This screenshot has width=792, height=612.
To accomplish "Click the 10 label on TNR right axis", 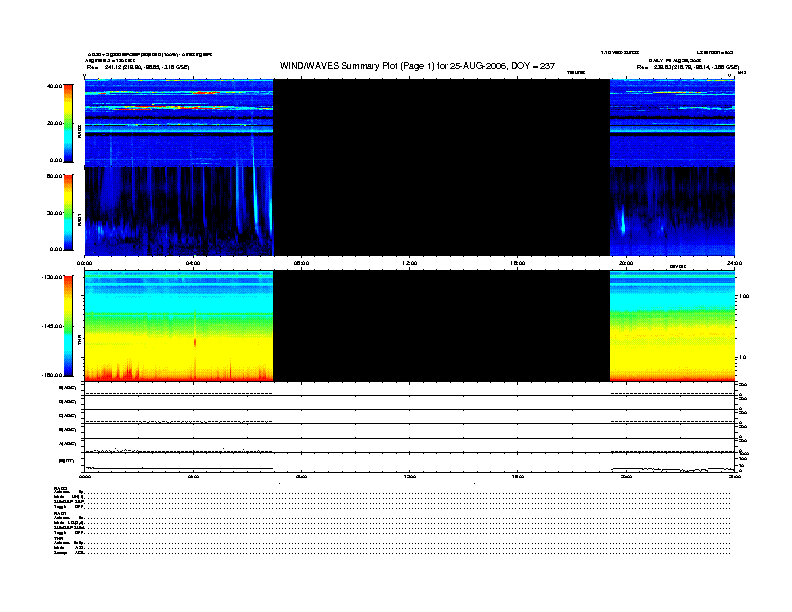I will point(743,357).
